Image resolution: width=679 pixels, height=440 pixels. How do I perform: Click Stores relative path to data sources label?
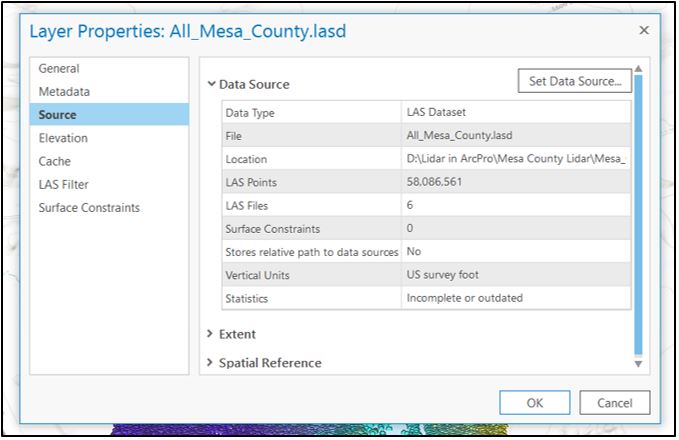[x=312, y=252]
